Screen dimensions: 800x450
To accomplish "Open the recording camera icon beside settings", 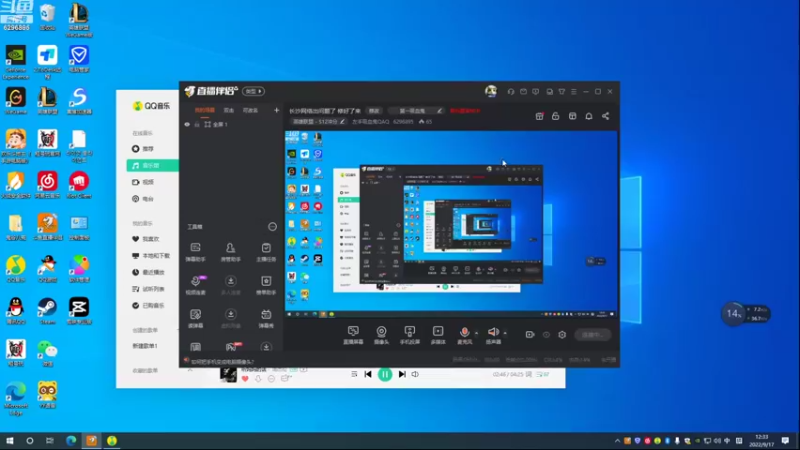I will 530,335.
